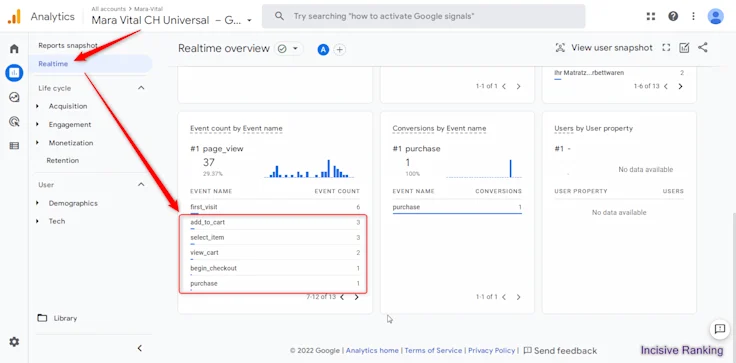Click Users by User property title
736x363 pixels.
pos(593,129)
